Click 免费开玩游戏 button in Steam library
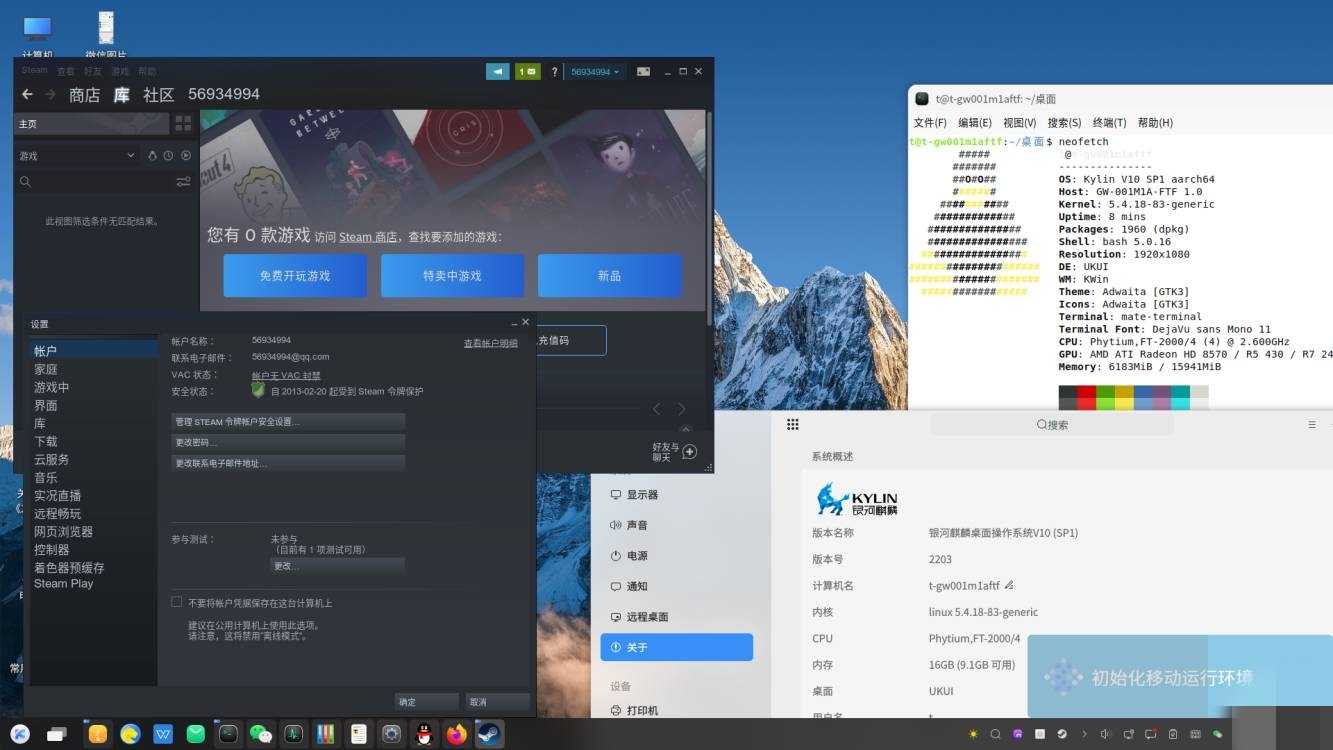The width and height of the screenshot is (1333, 750). click(295, 275)
